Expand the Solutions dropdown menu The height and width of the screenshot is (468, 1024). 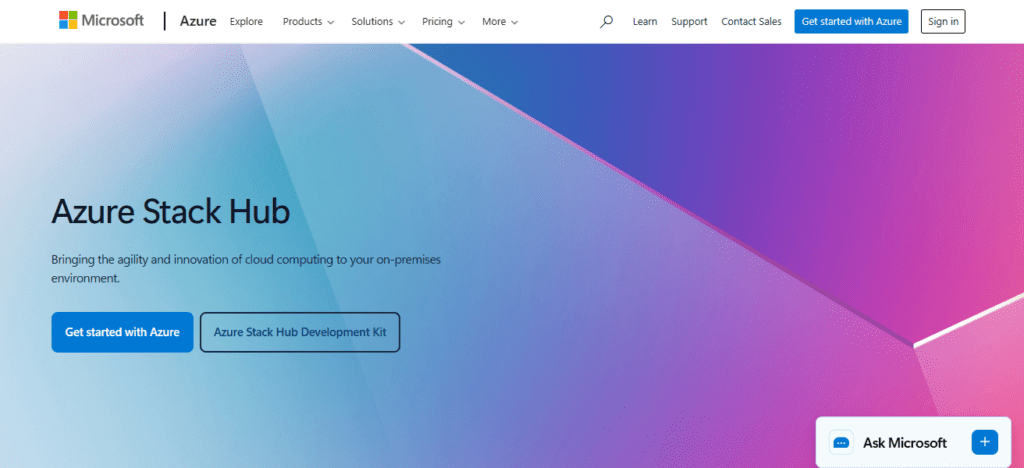click(378, 22)
